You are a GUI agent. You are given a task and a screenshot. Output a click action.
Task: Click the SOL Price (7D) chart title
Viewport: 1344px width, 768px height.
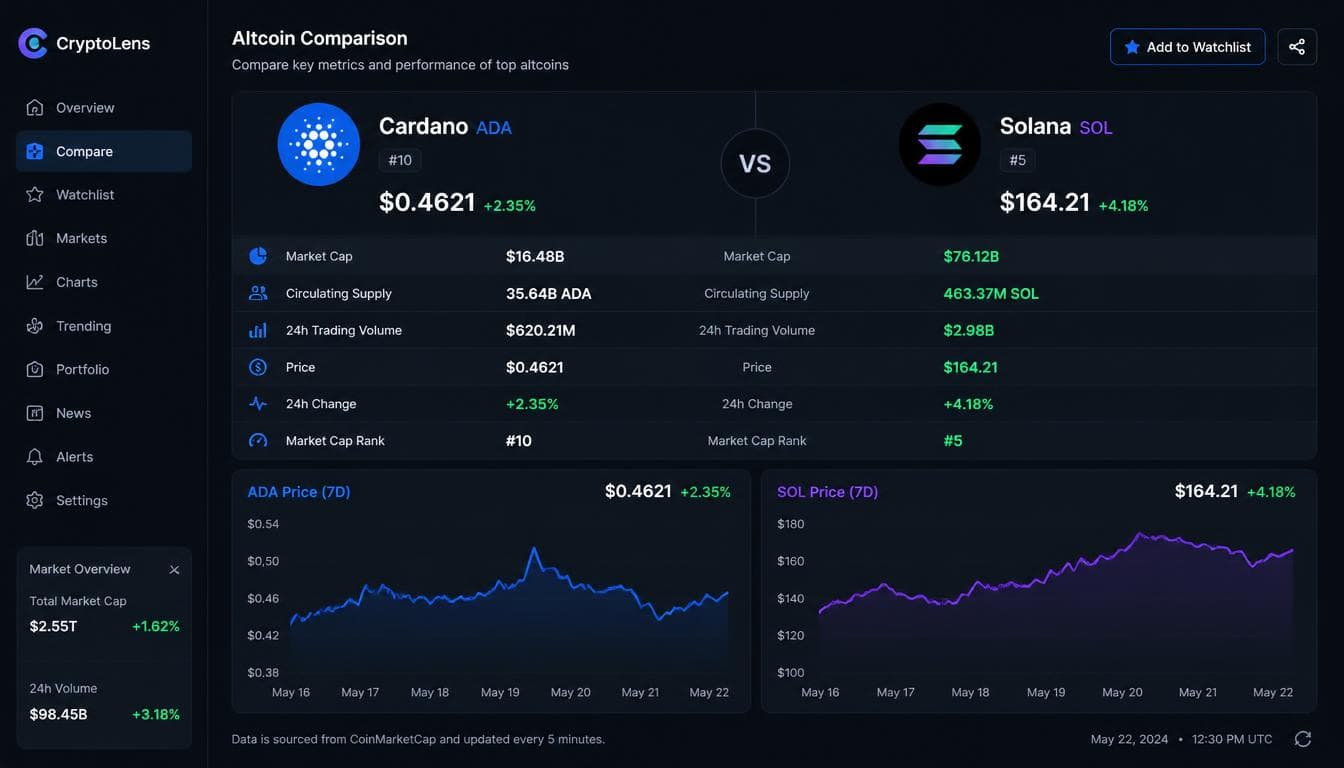click(x=827, y=492)
